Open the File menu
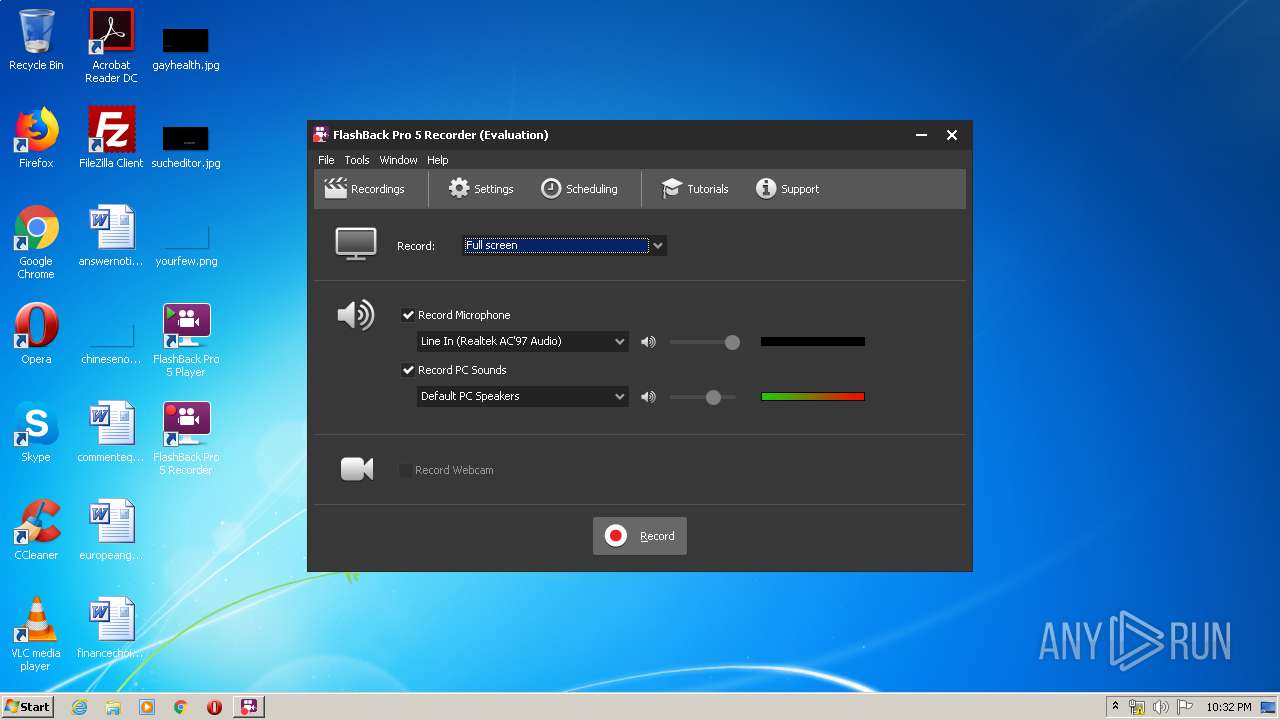 click(326, 160)
